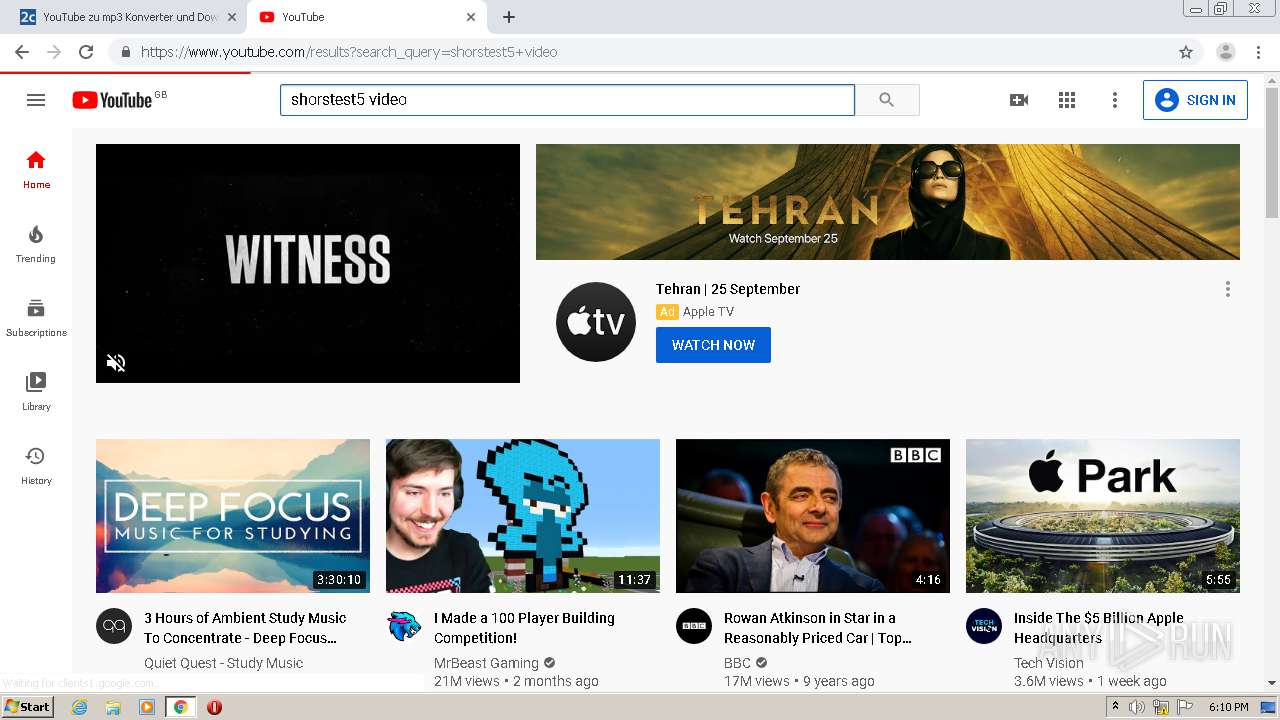Click in the YouTube search input field
The width and height of the screenshot is (1280, 720).
567,100
